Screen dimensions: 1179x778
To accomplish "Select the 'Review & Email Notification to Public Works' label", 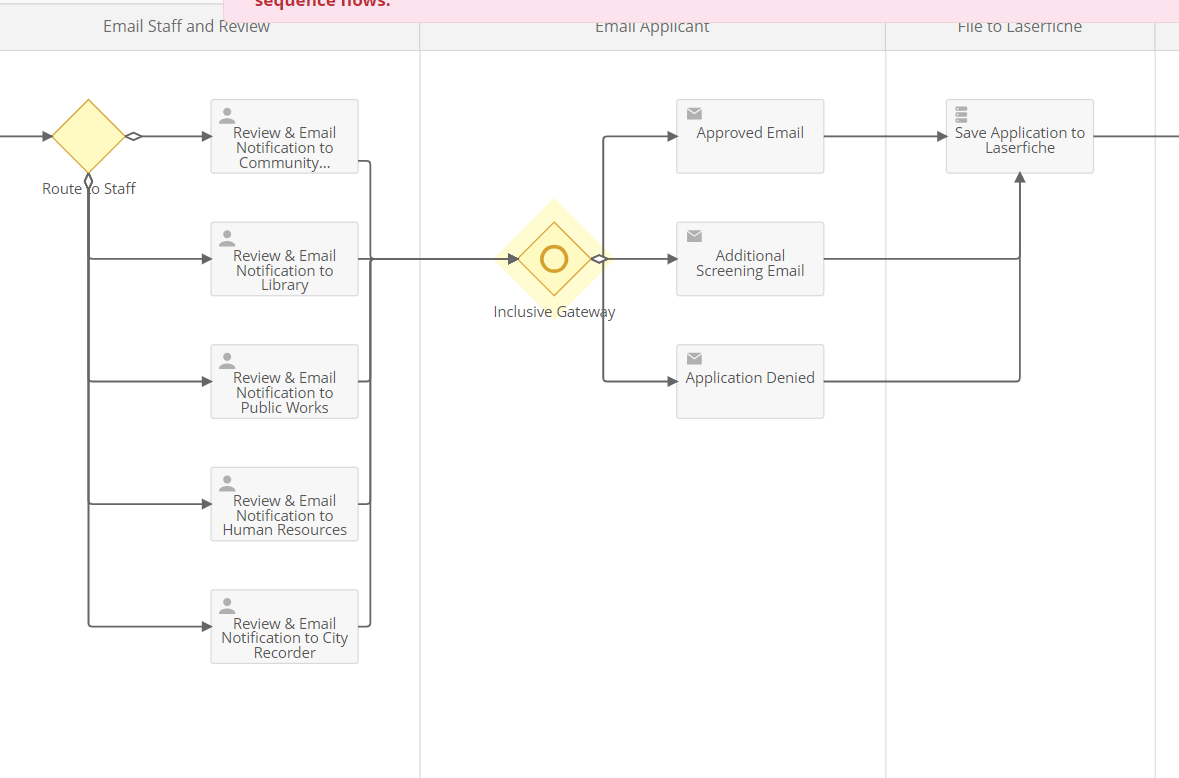I will 284,392.
